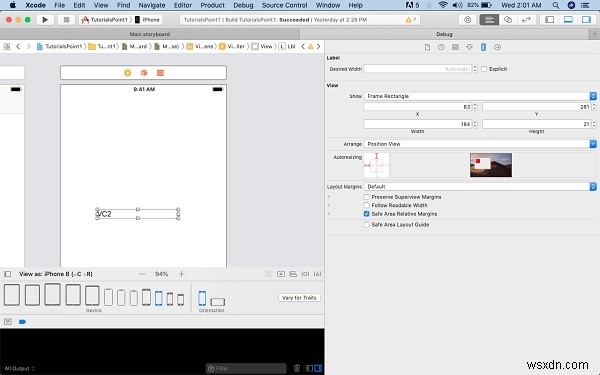Open the Embed In menu
The height and width of the screenshot is (375, 600).
point(281,274)
